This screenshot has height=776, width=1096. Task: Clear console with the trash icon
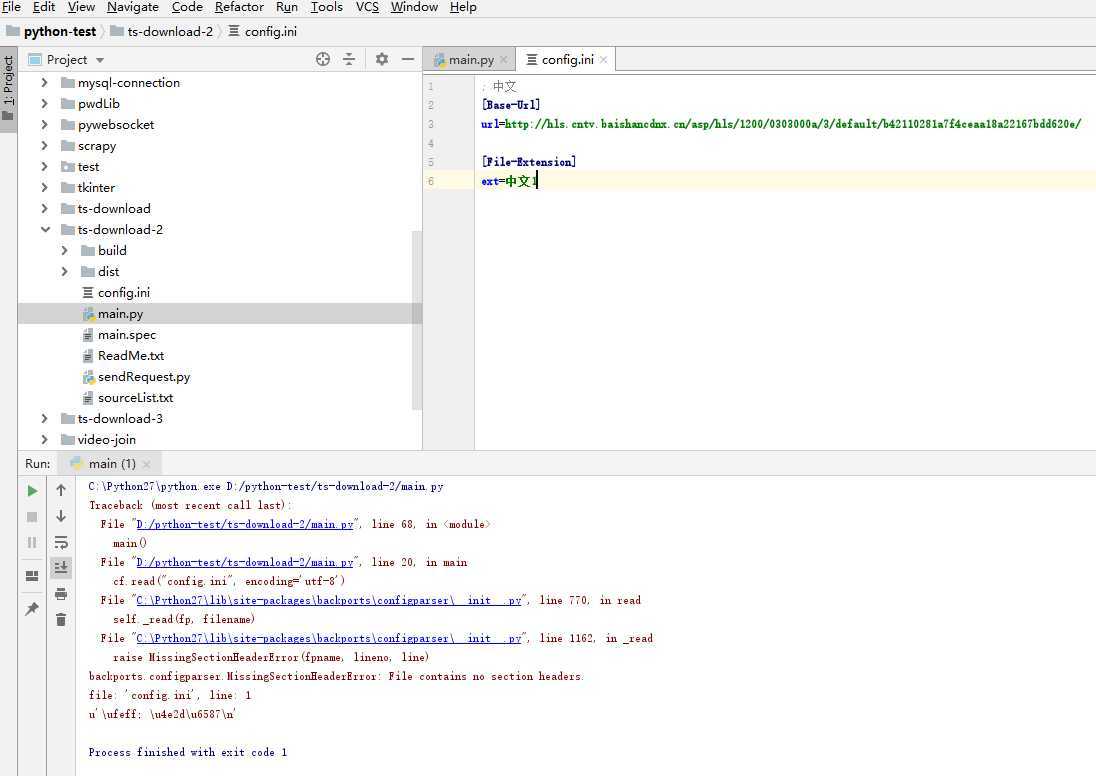point(61,619)
